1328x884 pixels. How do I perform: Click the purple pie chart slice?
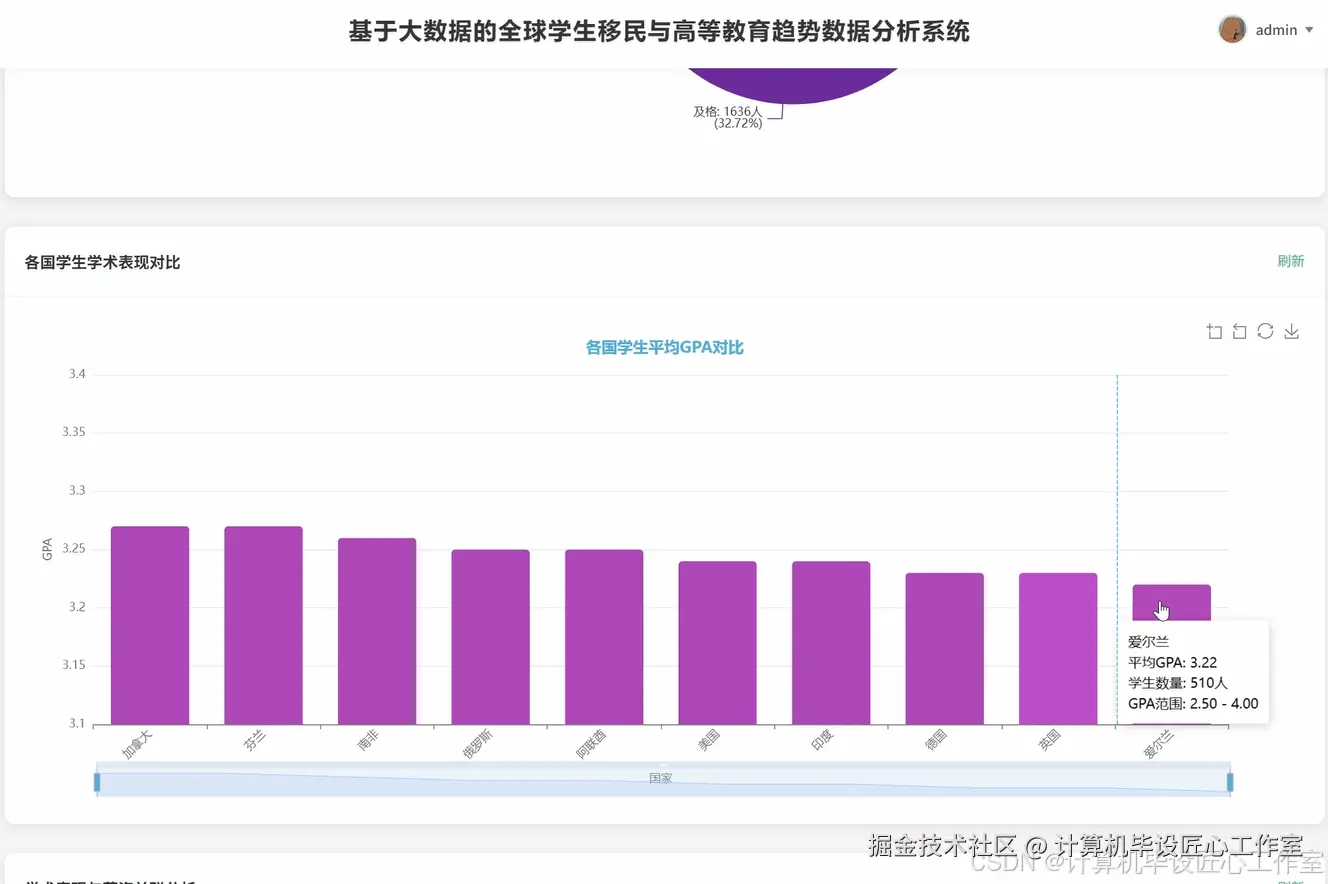[x=793, y=84]
